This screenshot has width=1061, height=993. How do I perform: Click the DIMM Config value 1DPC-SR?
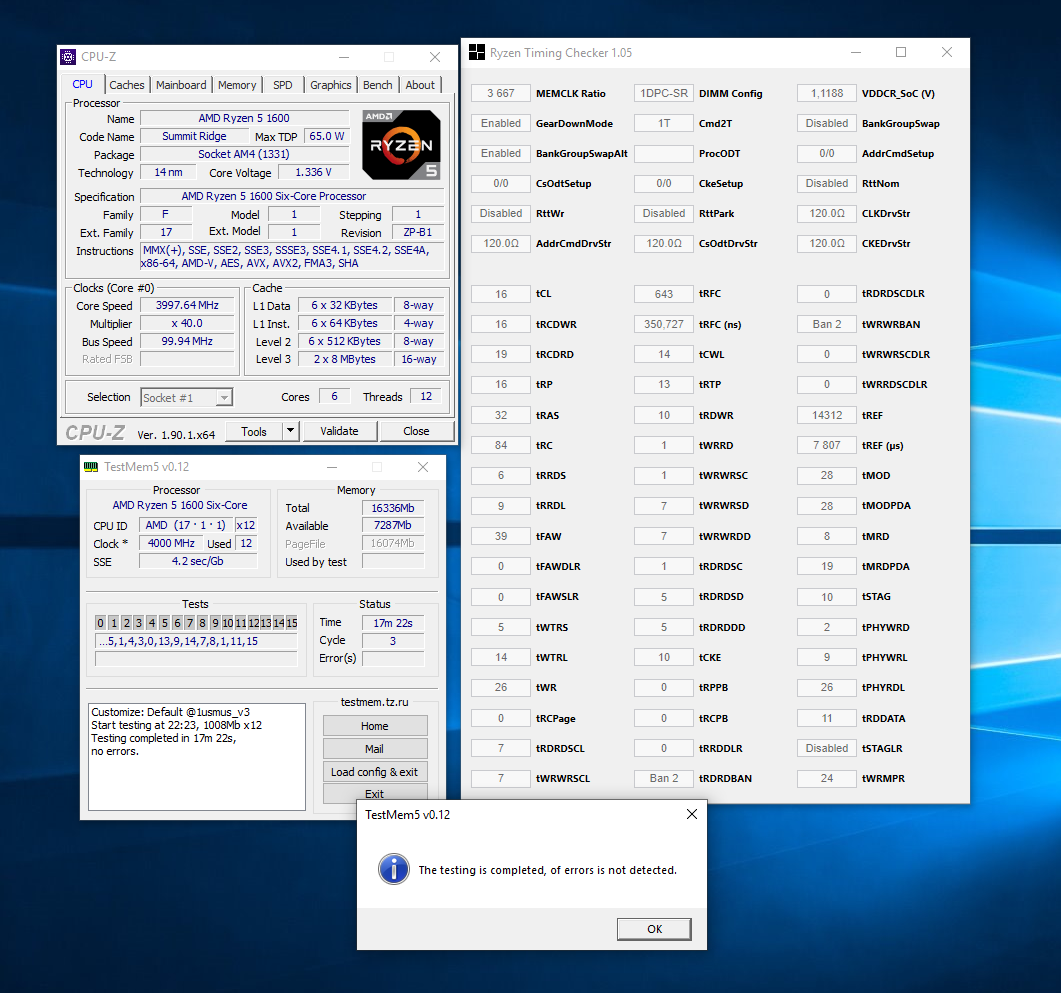pos(664,93)
